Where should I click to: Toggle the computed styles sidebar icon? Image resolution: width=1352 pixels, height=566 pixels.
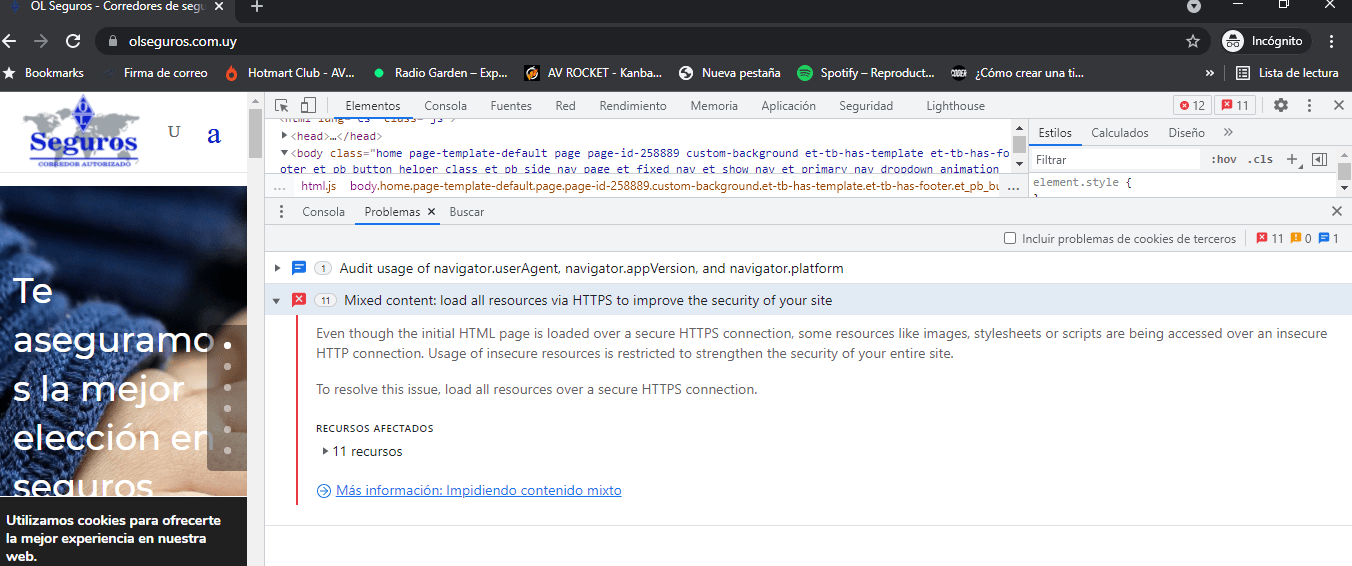pos(1319,159)
